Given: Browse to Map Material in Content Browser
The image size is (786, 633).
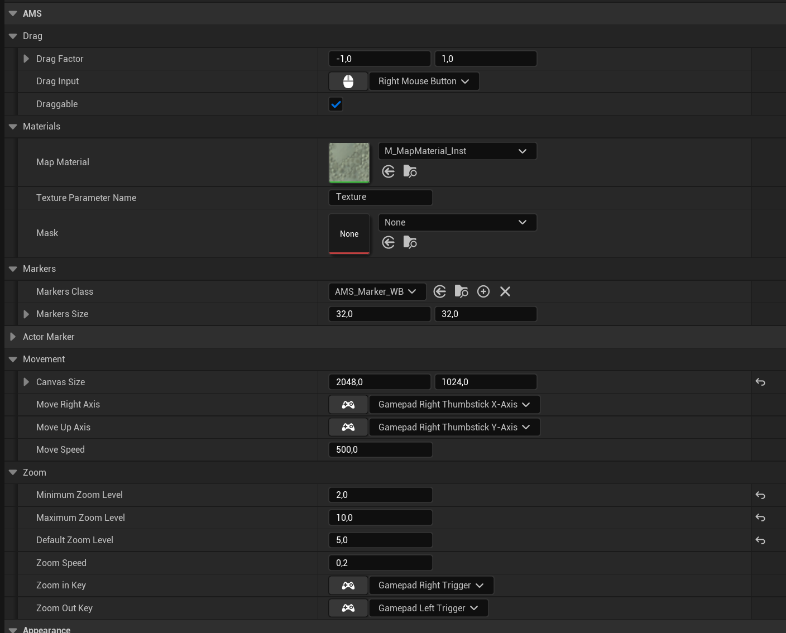Looking at the screenshot, I should (410, 172).
